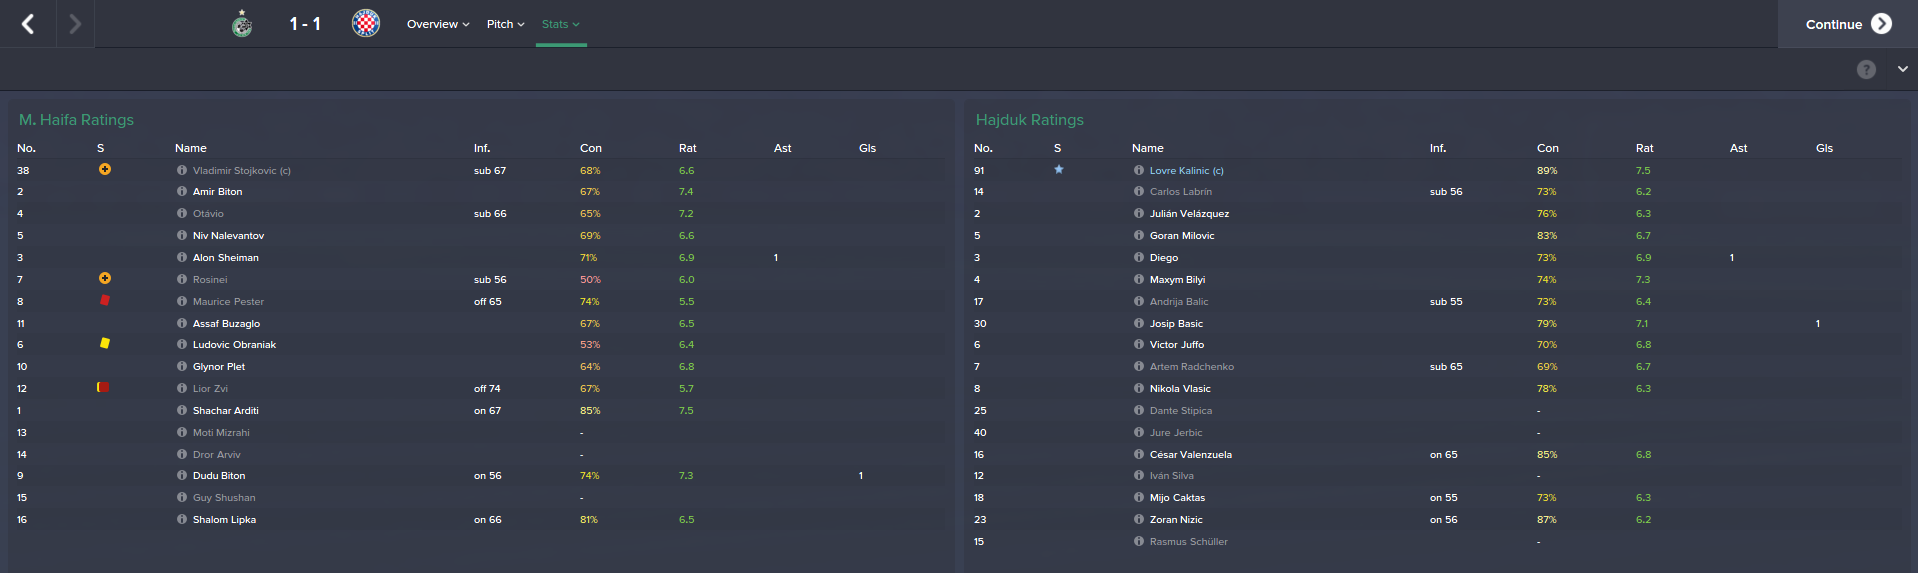Viewport: 1918px width, 573px height.
Task: Expand the Overview dropdown menu
Action: click(438, 24)
